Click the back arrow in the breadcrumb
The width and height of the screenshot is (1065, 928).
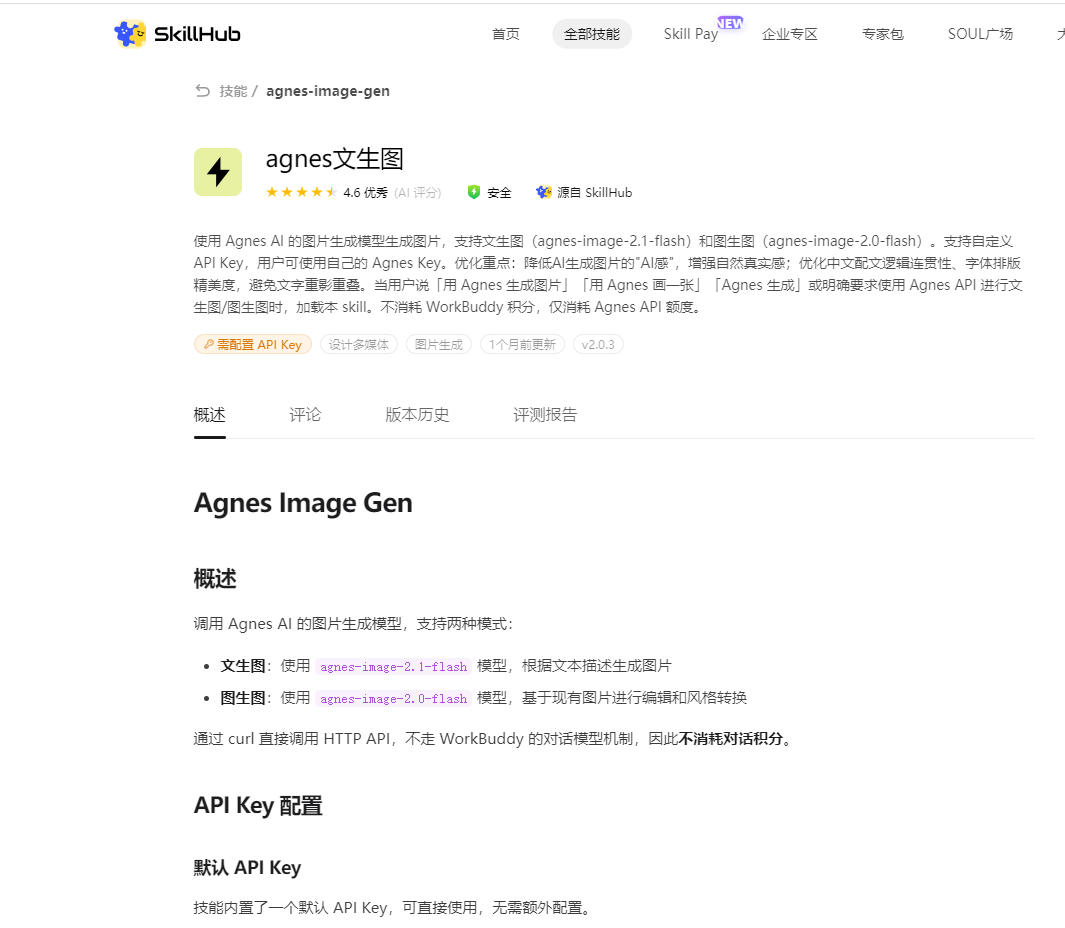(202, 91)
